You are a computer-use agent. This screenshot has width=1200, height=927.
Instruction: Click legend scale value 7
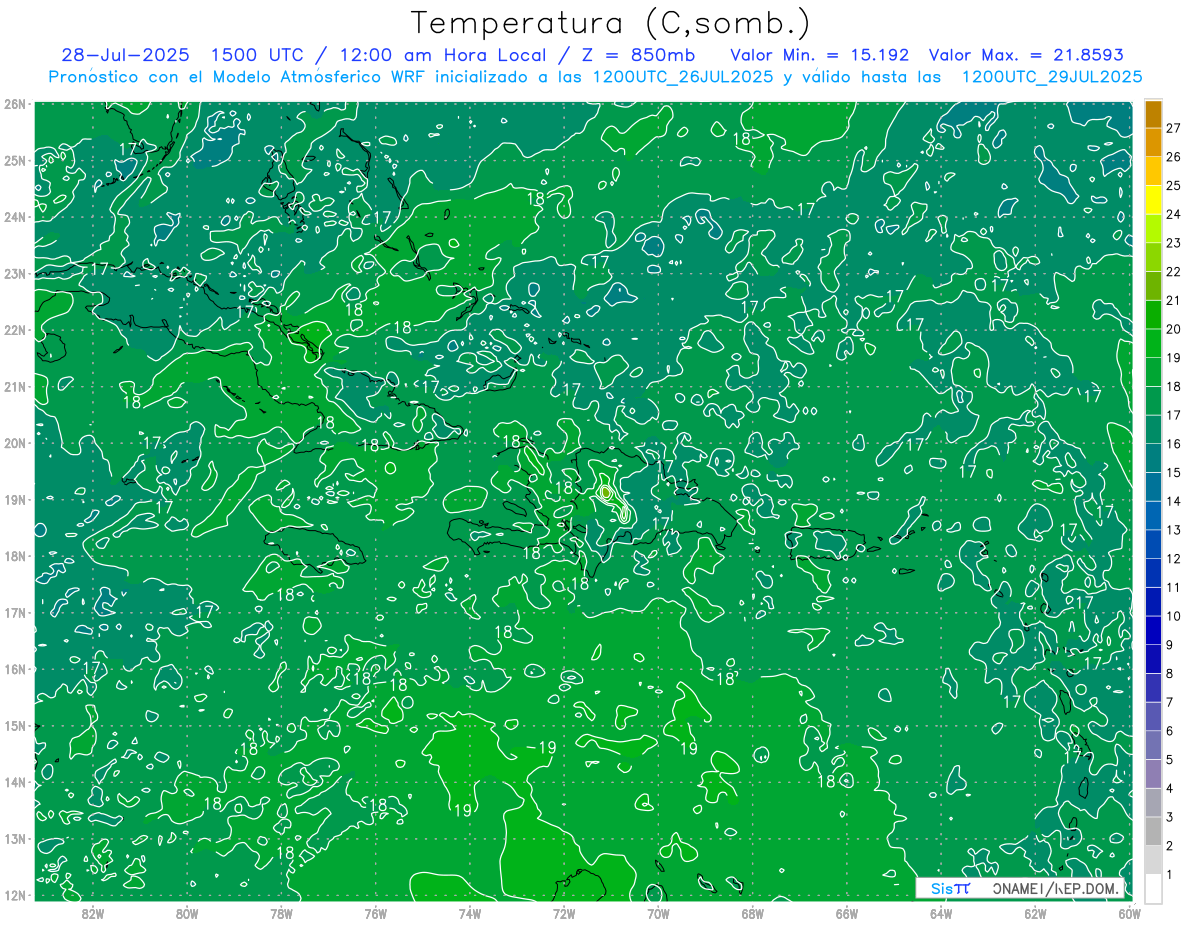pos(1171,702)
